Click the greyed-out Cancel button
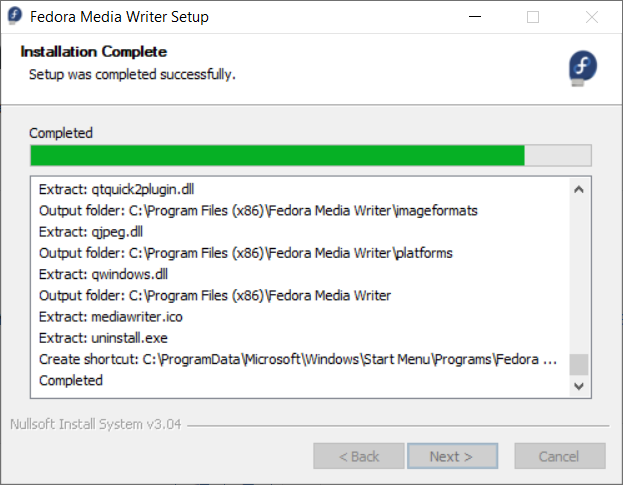The width and height of the screenshot is (623, 485). coord(560,456)
